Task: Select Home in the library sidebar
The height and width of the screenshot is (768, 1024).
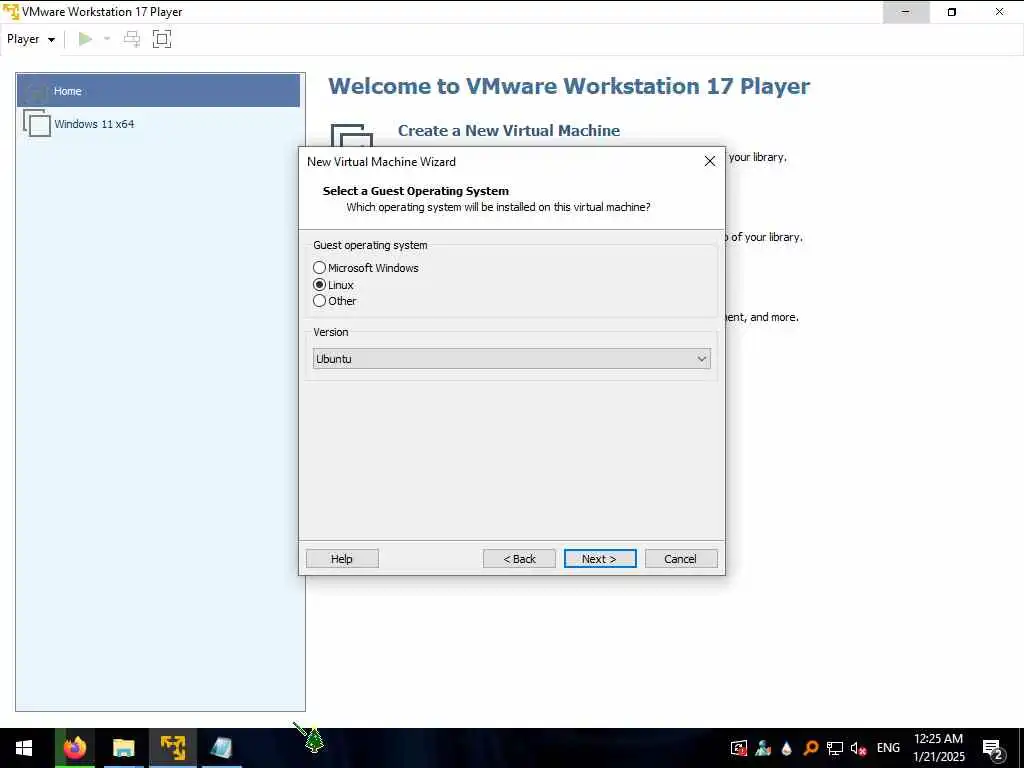Action: click(158, 91)
